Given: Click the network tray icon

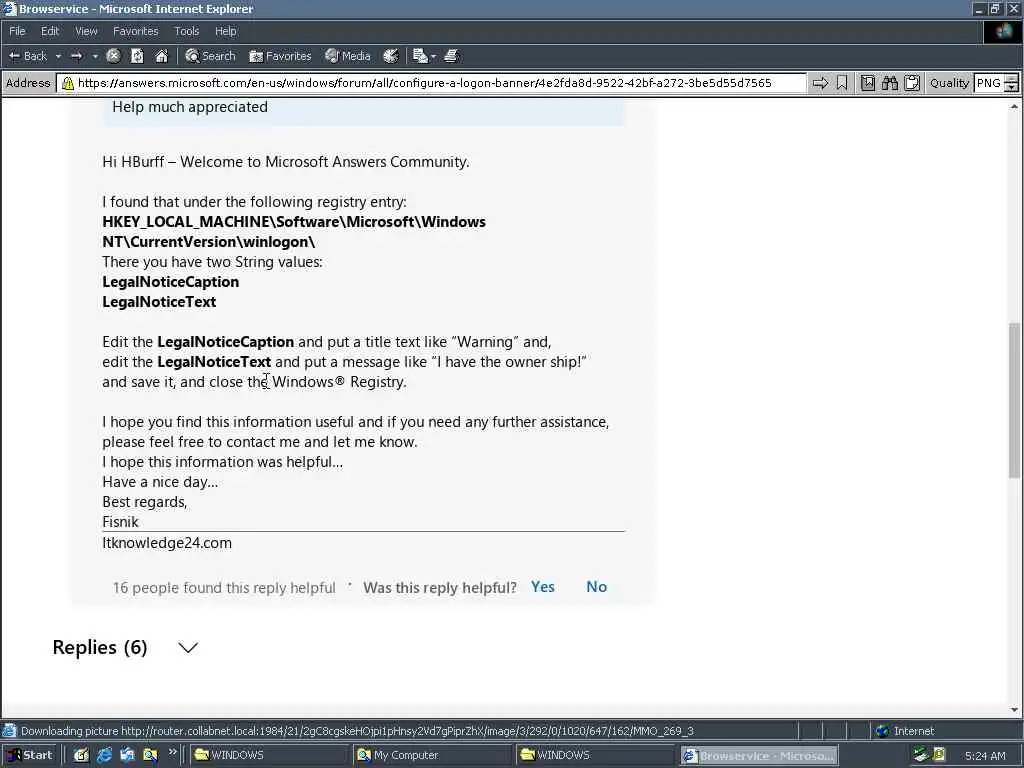Looking at the screenshot, I should 921,755.
